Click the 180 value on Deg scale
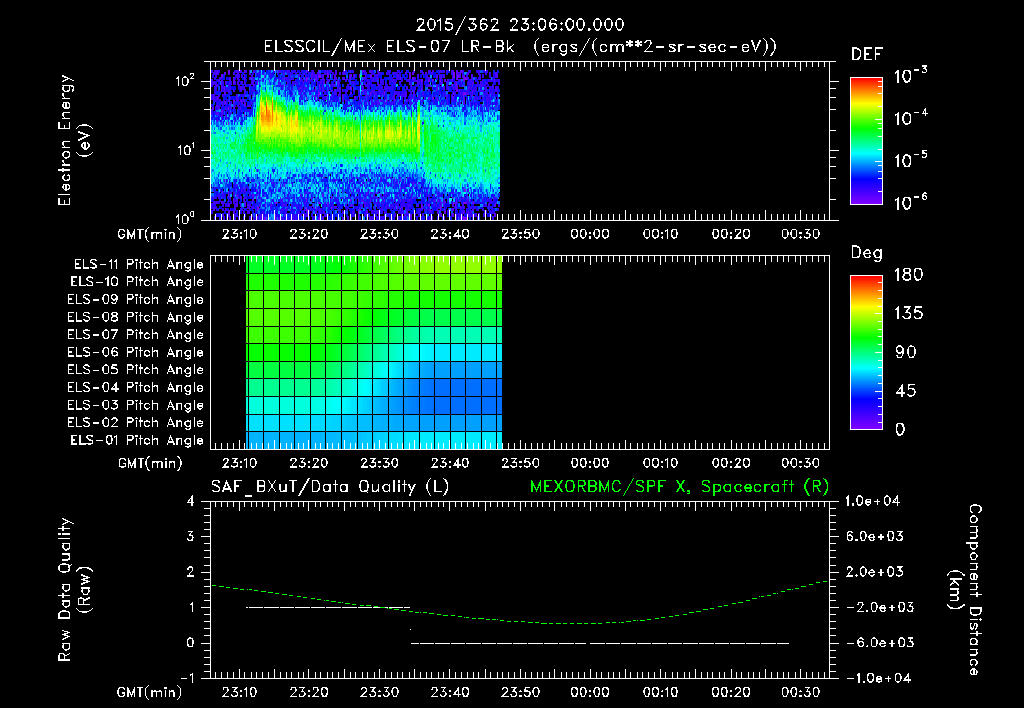The image size is (1024, 708). 908,275
